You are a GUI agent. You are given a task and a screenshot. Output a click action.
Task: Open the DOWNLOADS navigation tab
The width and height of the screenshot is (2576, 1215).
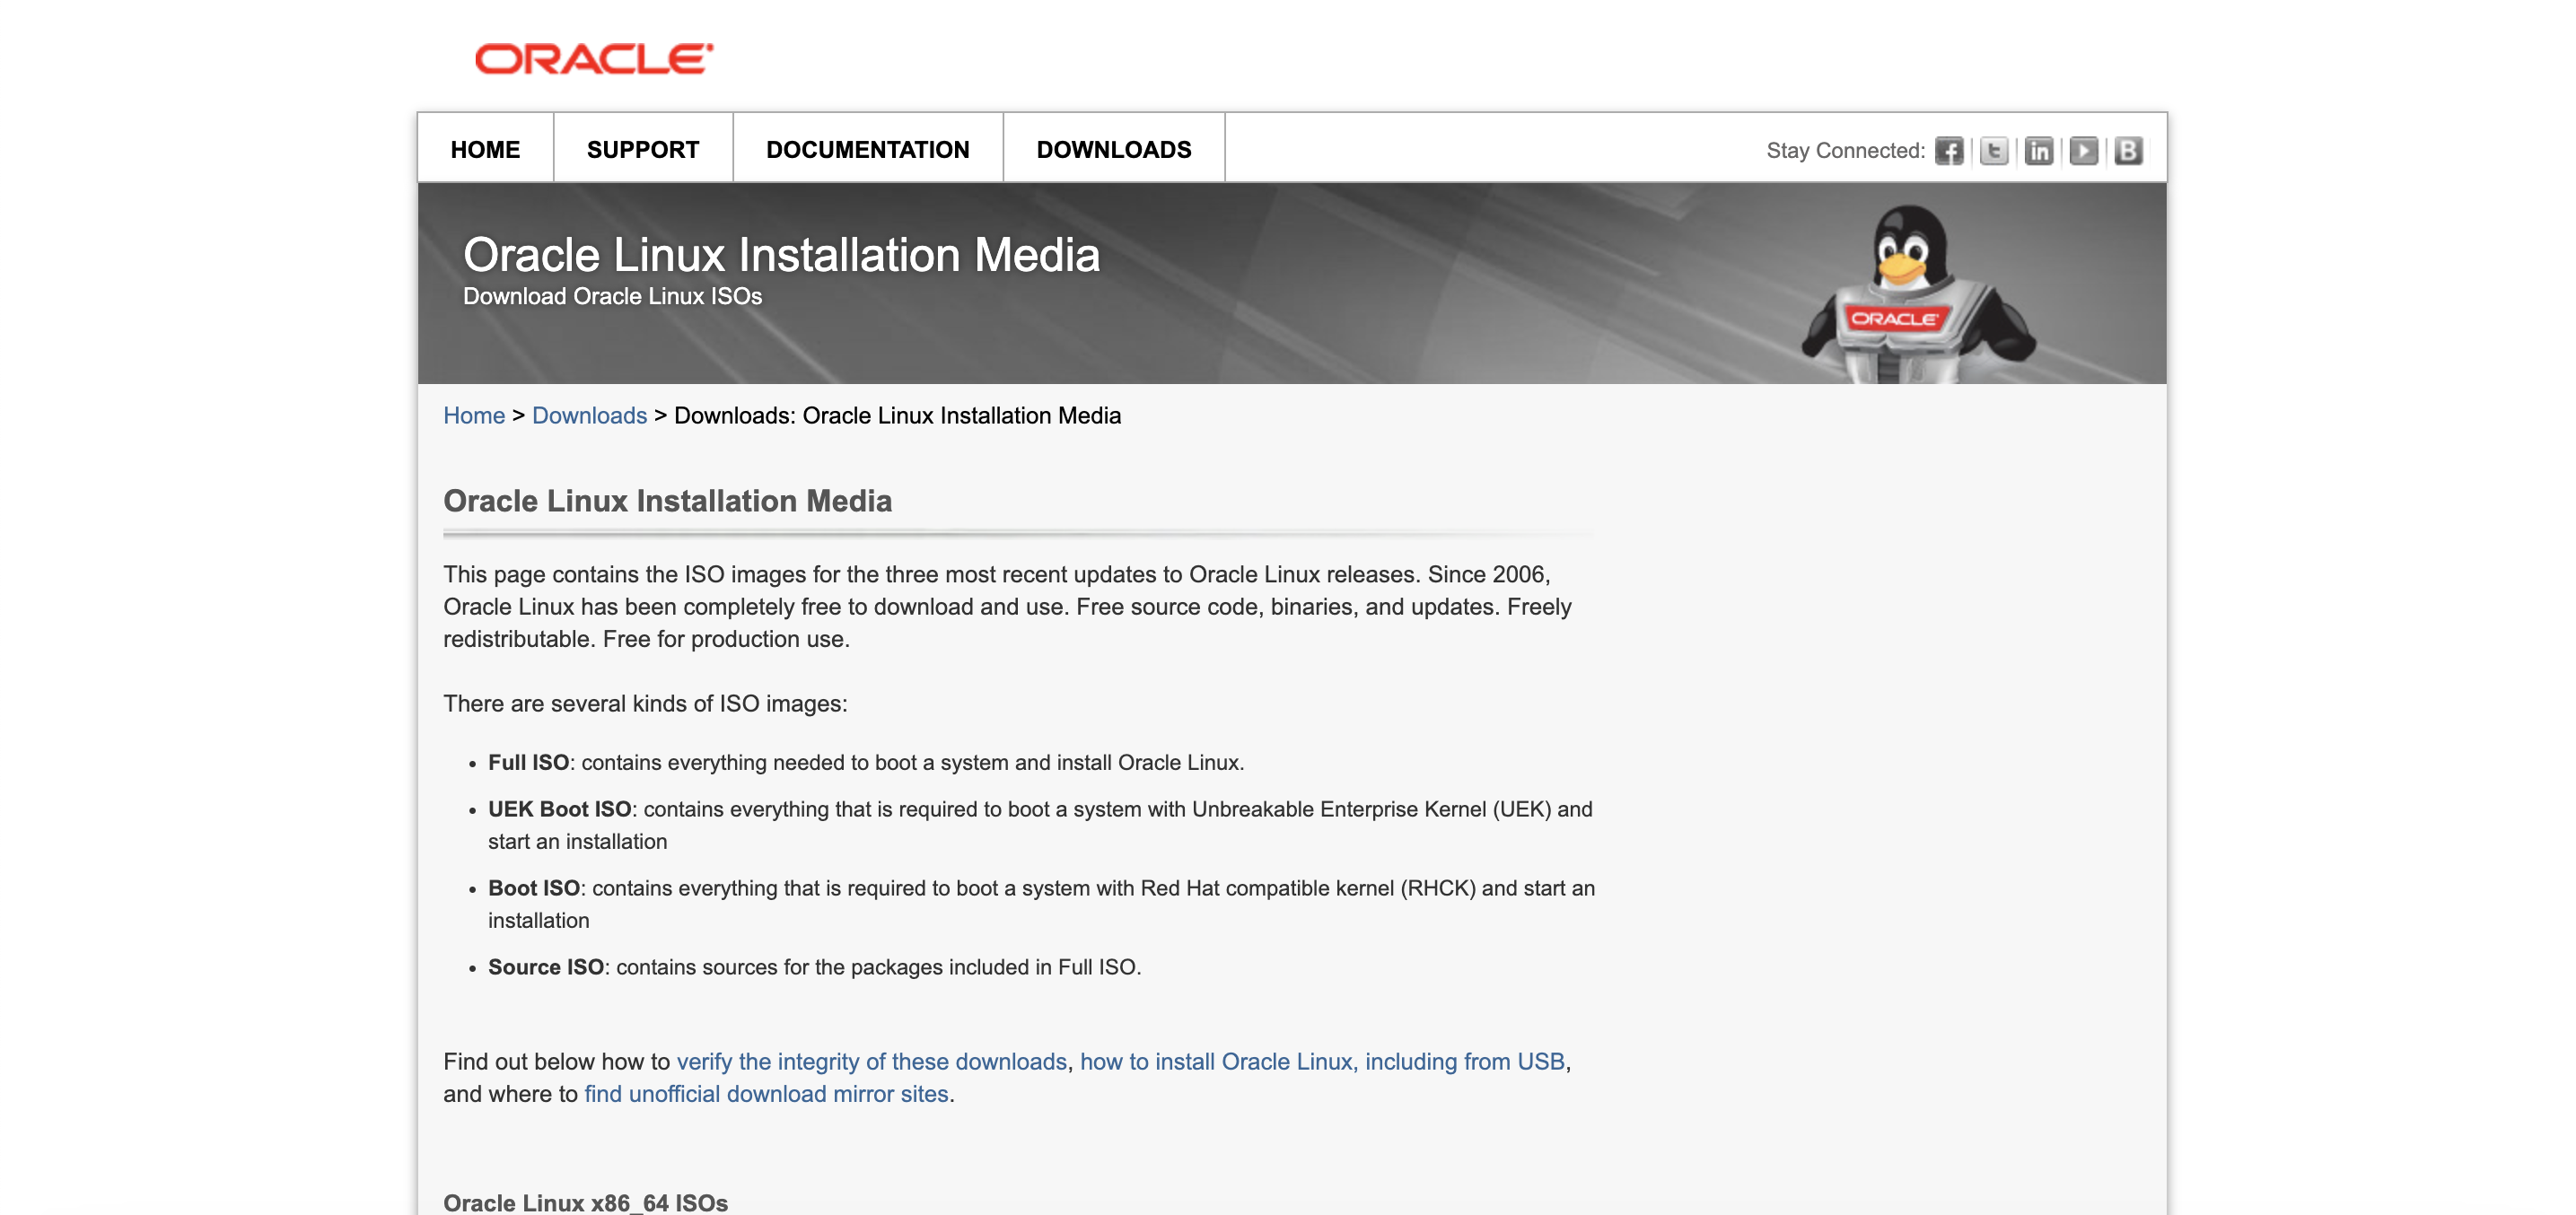pos(1113,149)
